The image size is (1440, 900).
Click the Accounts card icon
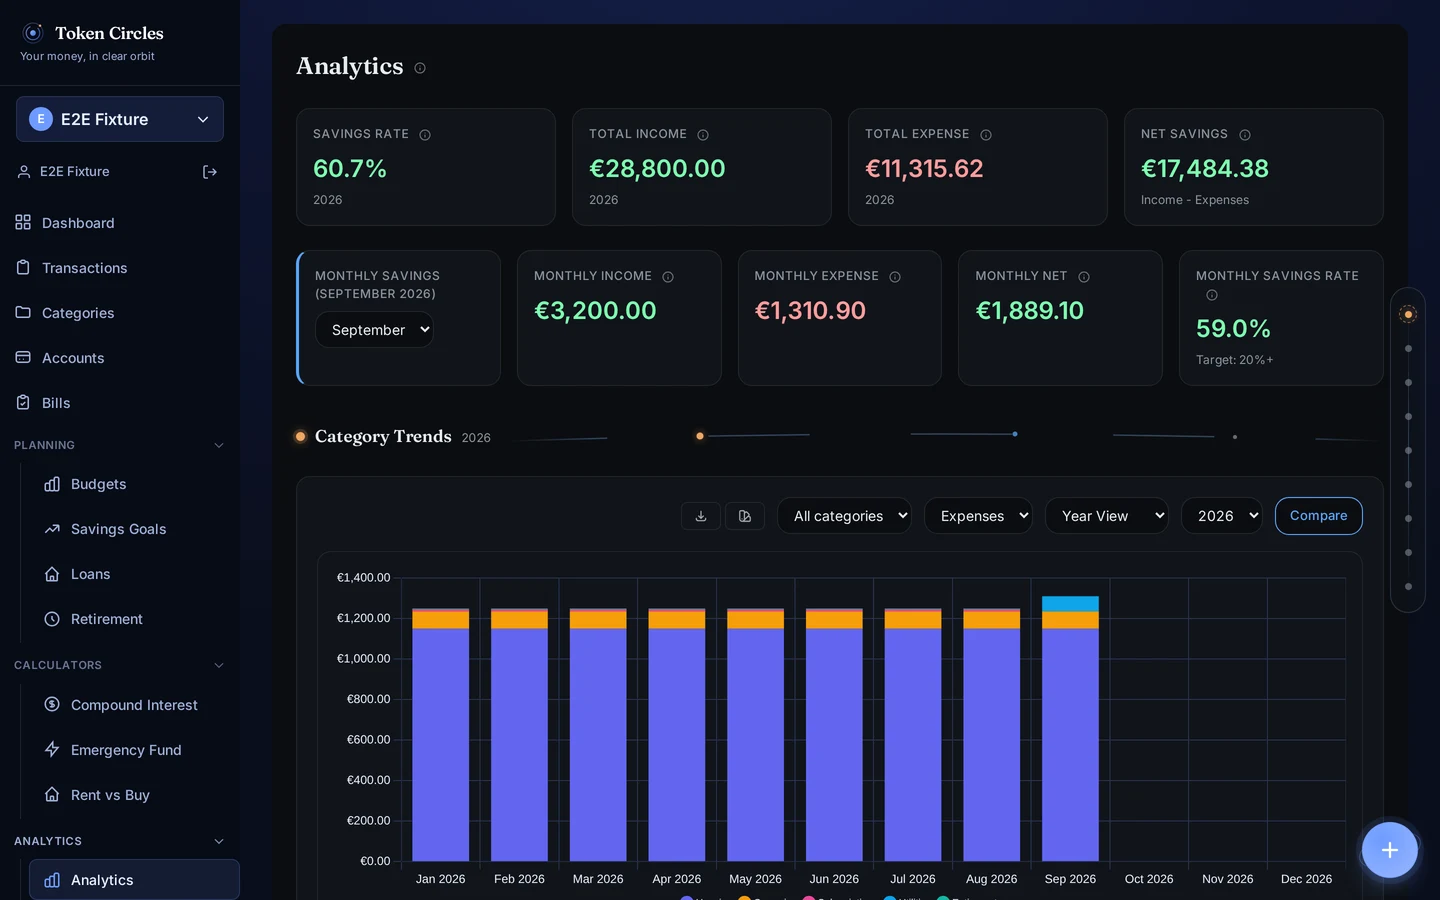click(23, 357)
